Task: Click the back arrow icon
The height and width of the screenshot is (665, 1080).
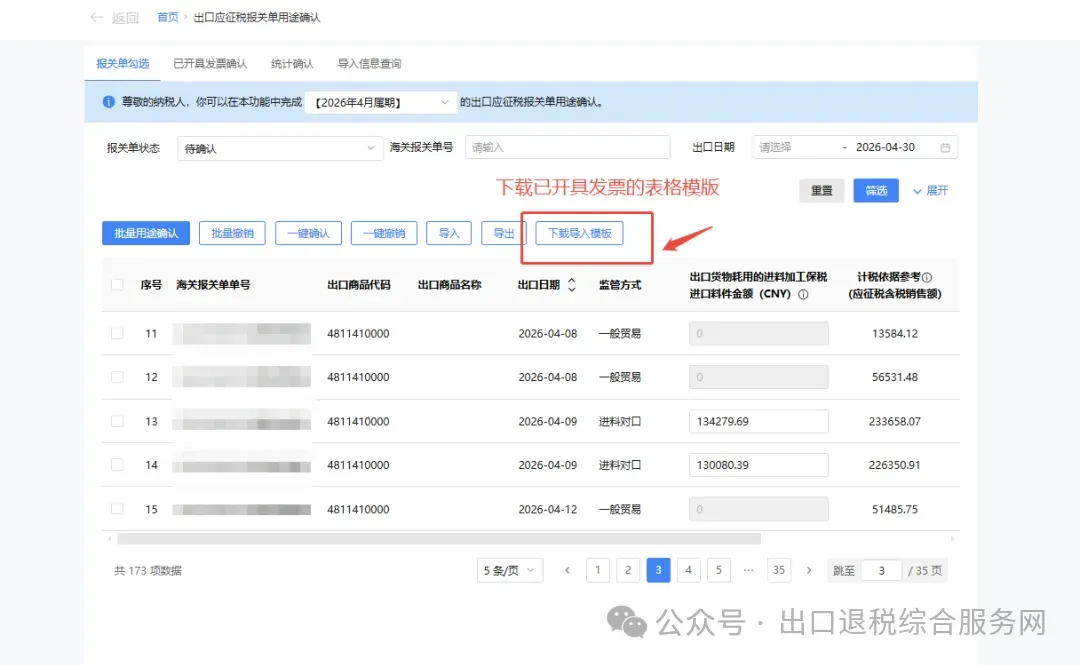Action: tap(96, 17)
